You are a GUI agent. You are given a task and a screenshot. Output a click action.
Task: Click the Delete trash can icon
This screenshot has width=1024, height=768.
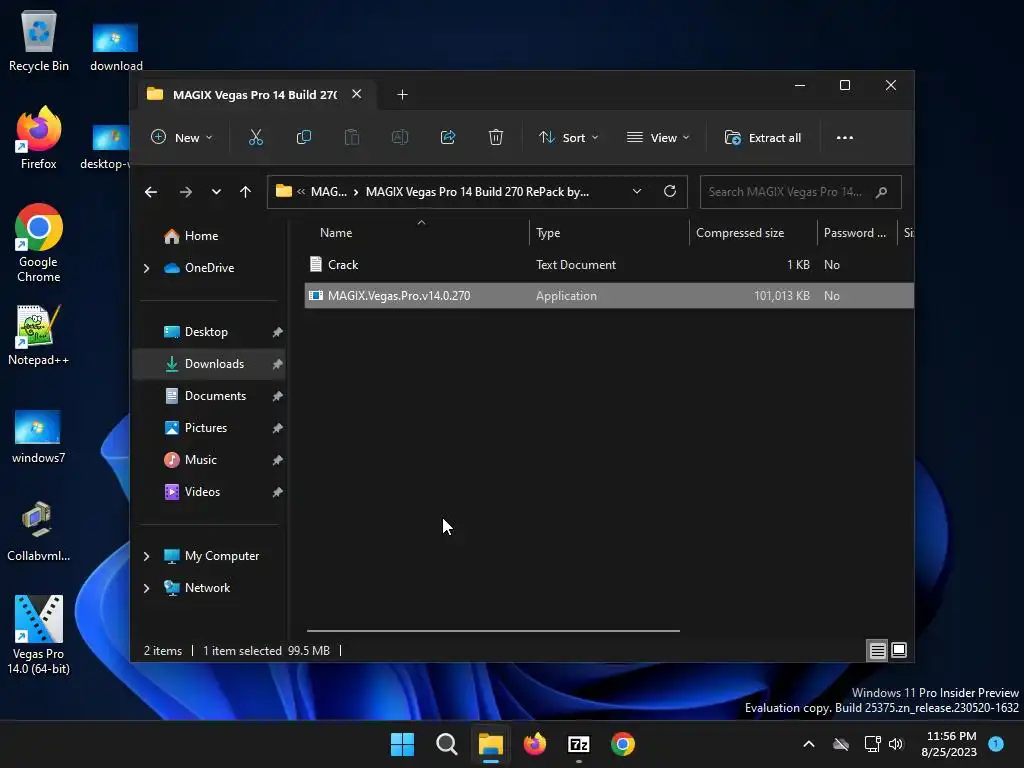[496, 138]
